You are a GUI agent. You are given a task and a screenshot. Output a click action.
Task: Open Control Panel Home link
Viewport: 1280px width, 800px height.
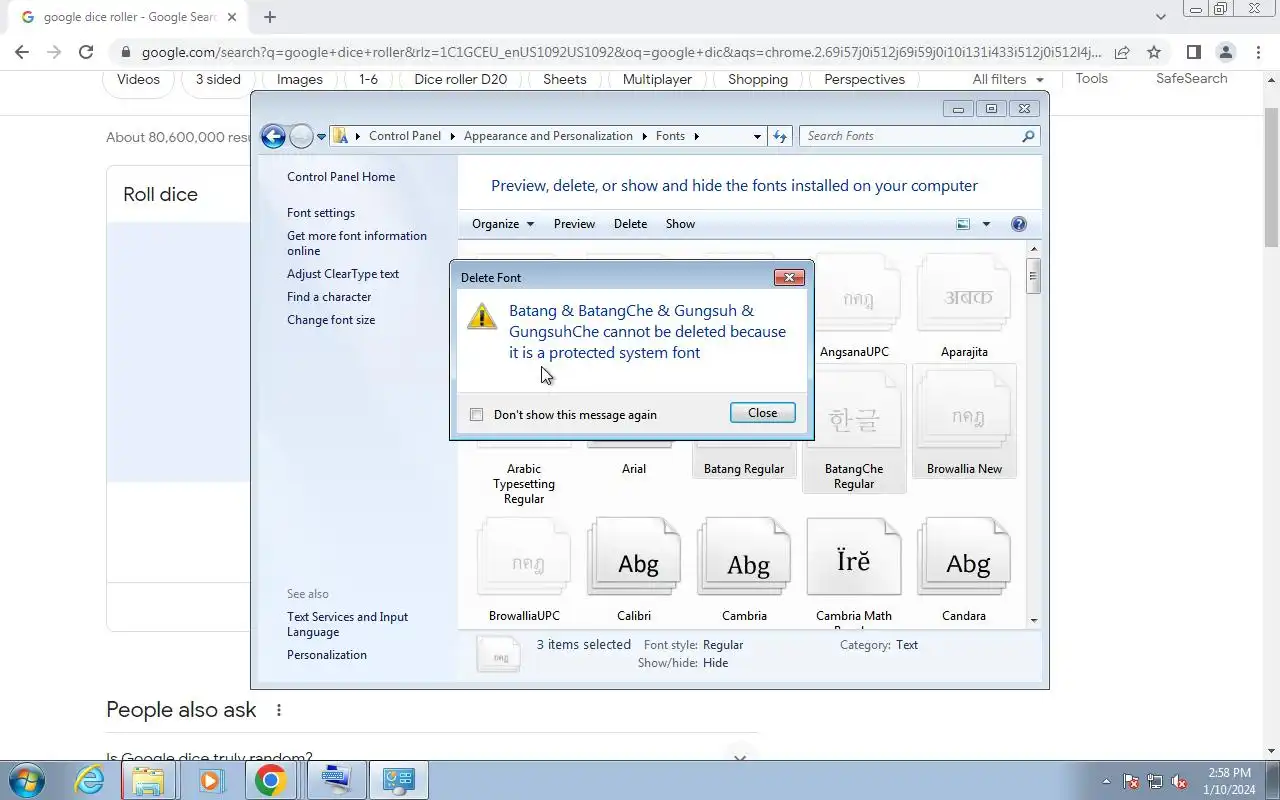click(341, 177)
